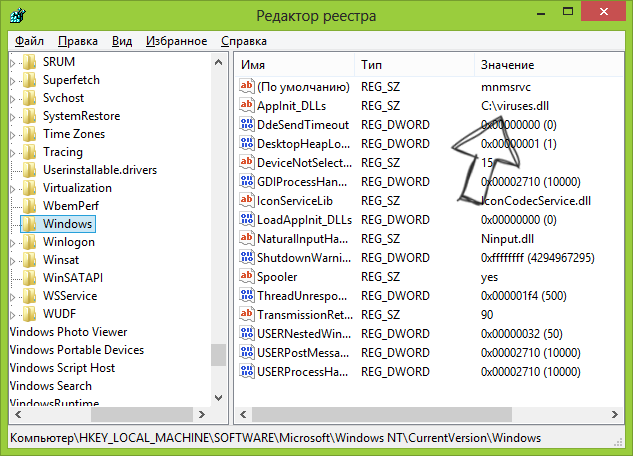
Task: Click the string icon of TransmissionRet...
Action: click(247, 314)
